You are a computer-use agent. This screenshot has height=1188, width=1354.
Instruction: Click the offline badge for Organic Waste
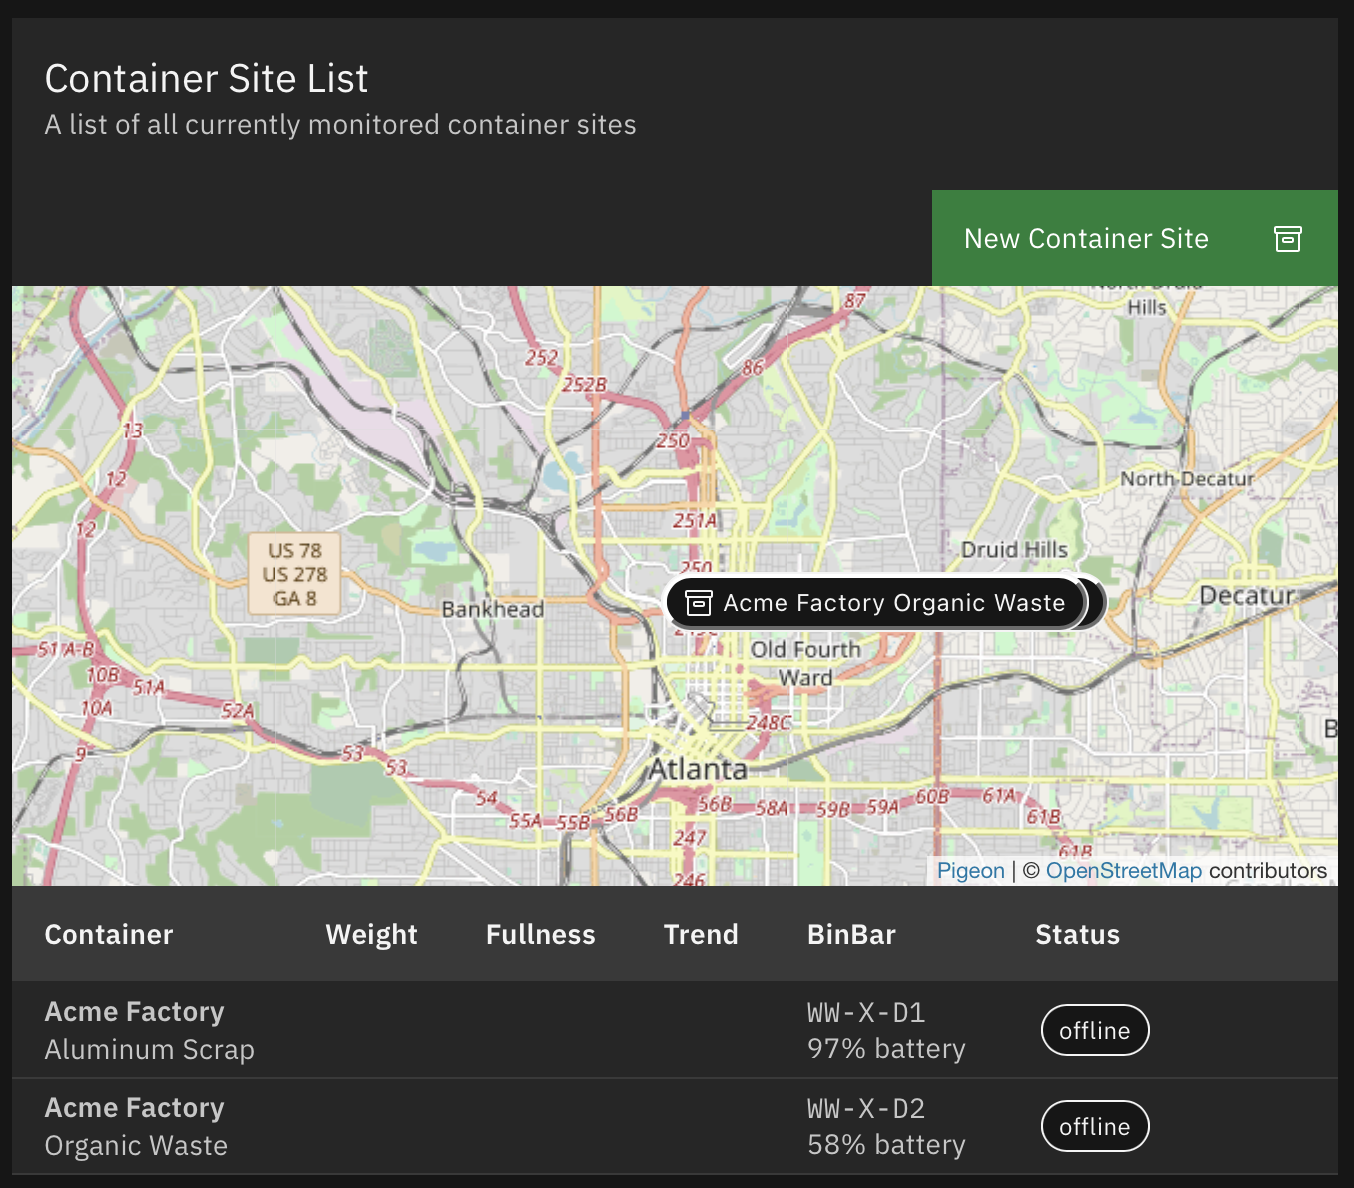1095,1126
